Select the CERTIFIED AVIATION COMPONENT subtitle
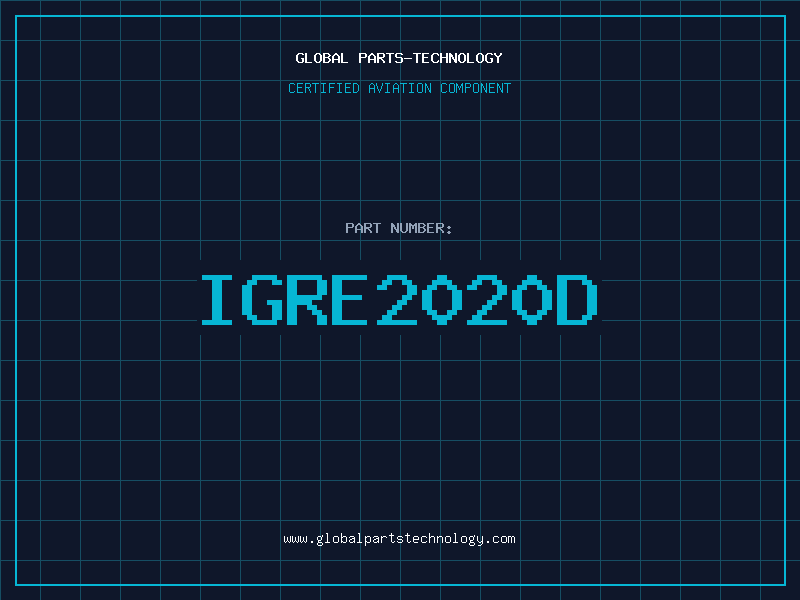 tap(399, 88)
